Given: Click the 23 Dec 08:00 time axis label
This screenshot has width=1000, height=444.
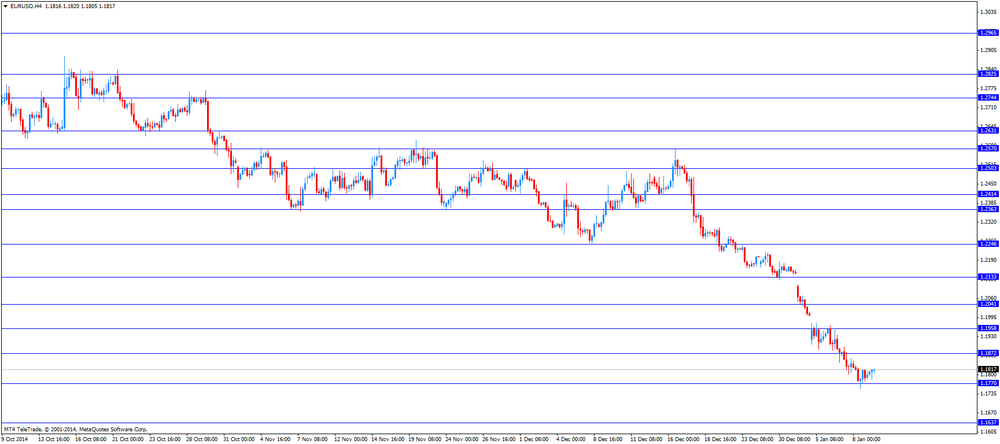Looking at the screenshot, I should click(757, 440).
